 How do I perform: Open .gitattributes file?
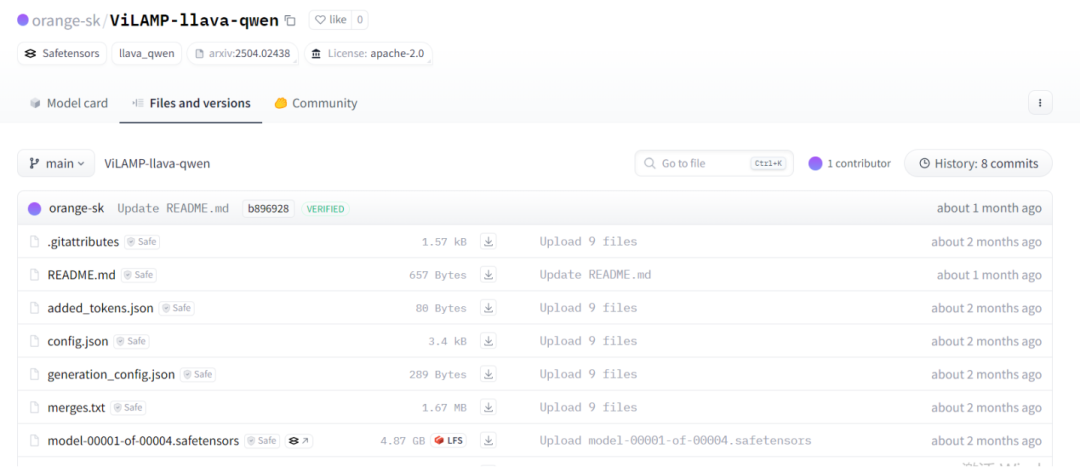coord(83,242)
